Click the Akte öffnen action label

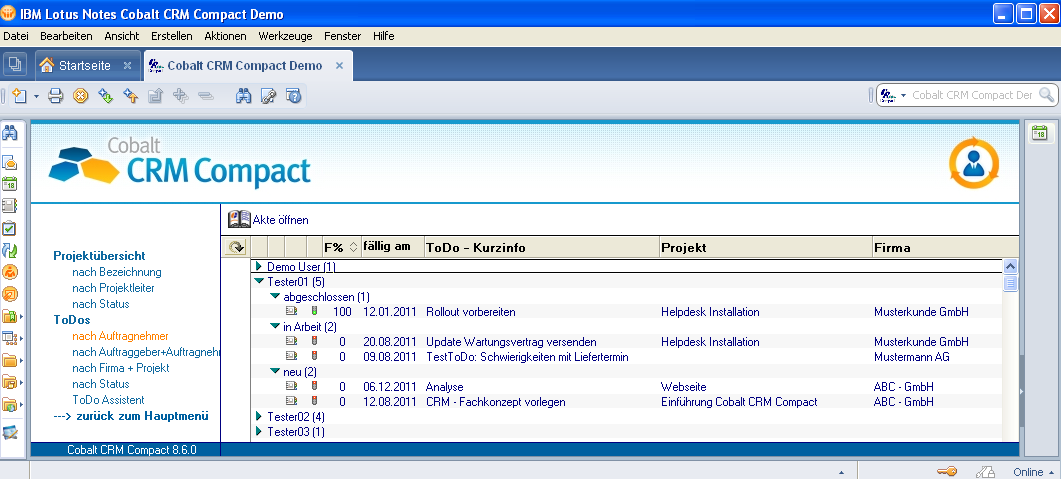pos(281,220)
